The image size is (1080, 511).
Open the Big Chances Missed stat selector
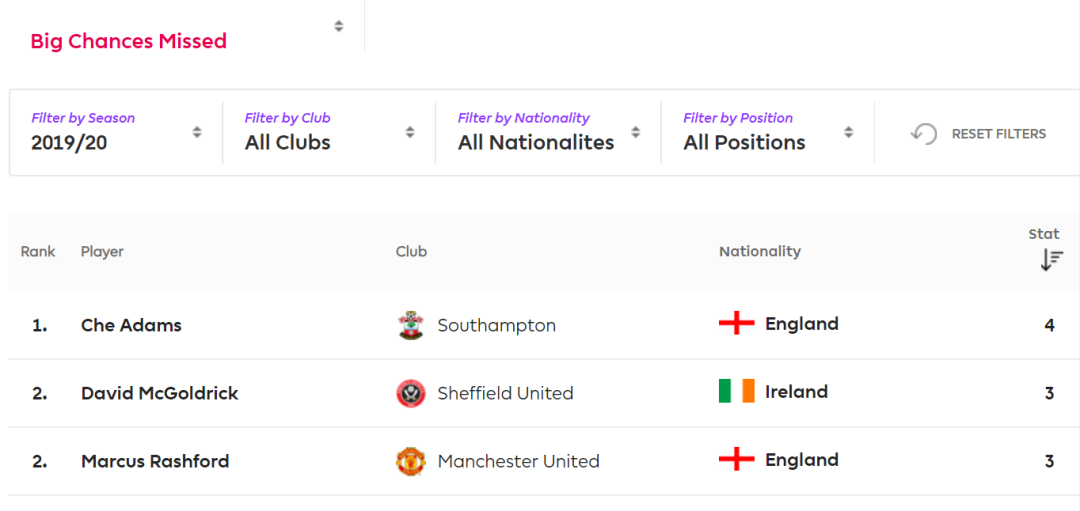coord(187,33)
